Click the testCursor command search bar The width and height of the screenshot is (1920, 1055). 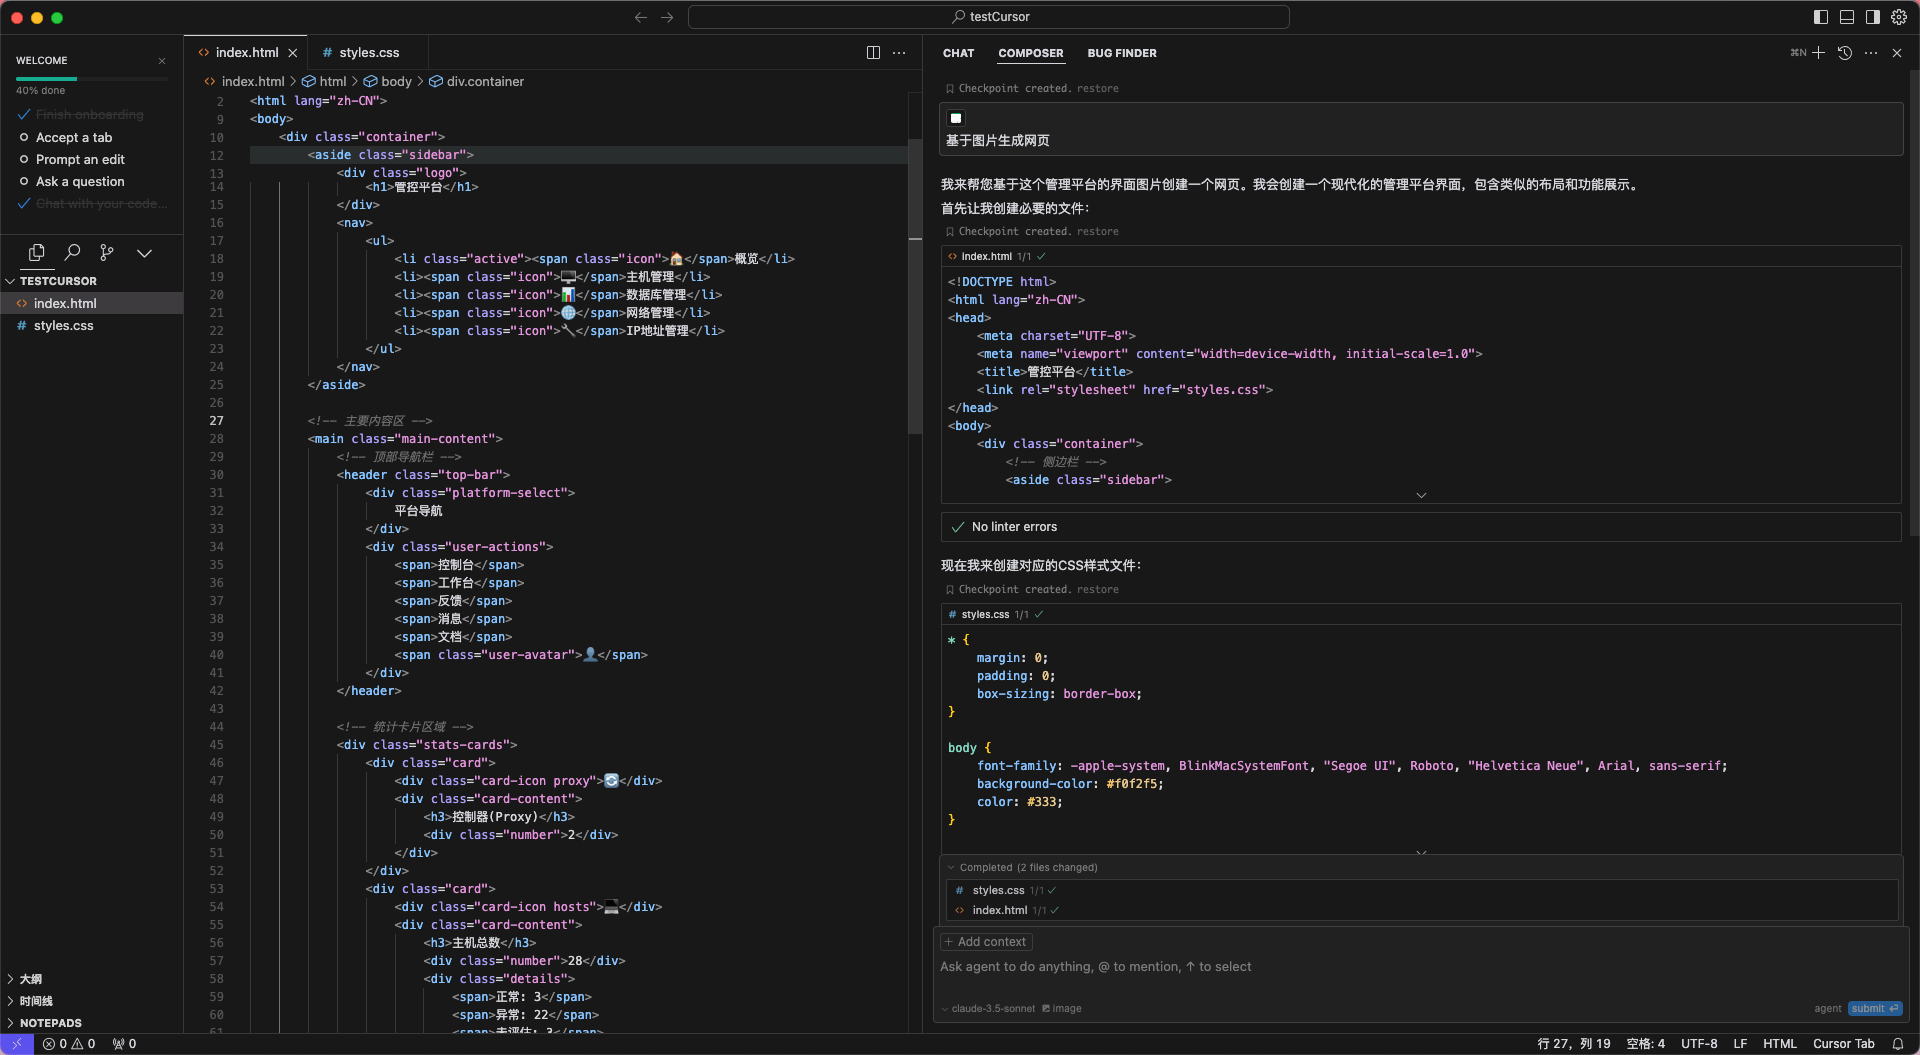click(x=989, y=17)
